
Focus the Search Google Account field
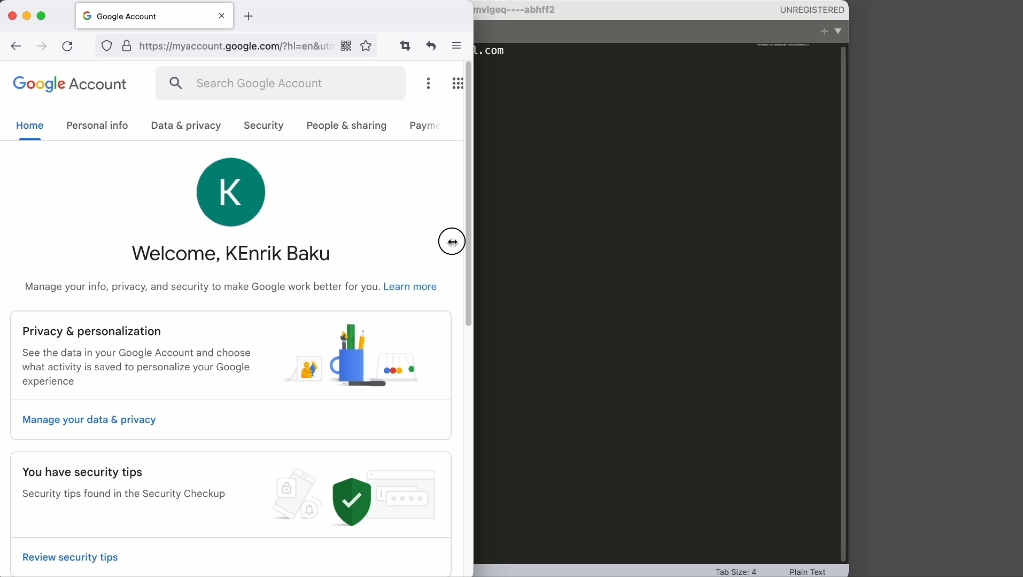281,84
